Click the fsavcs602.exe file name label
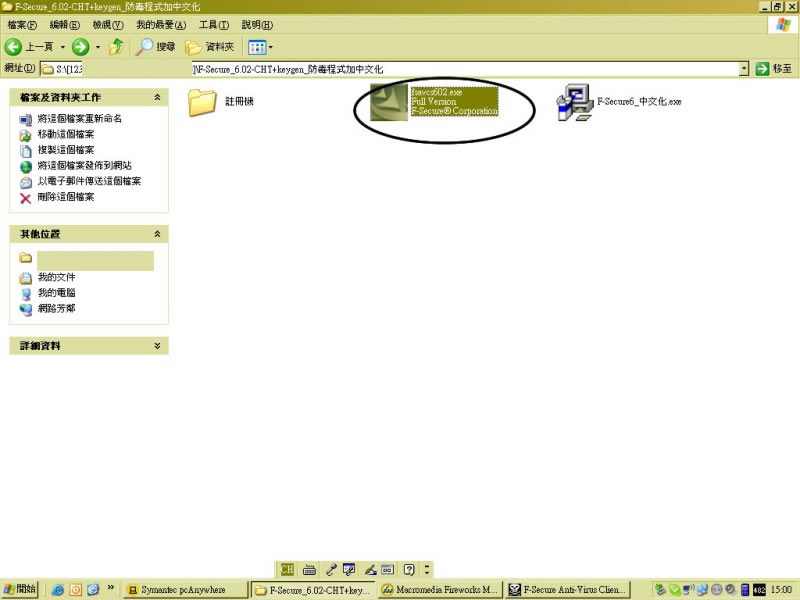The height and width of the screenshot is (600, 800). tap(437, 92)
